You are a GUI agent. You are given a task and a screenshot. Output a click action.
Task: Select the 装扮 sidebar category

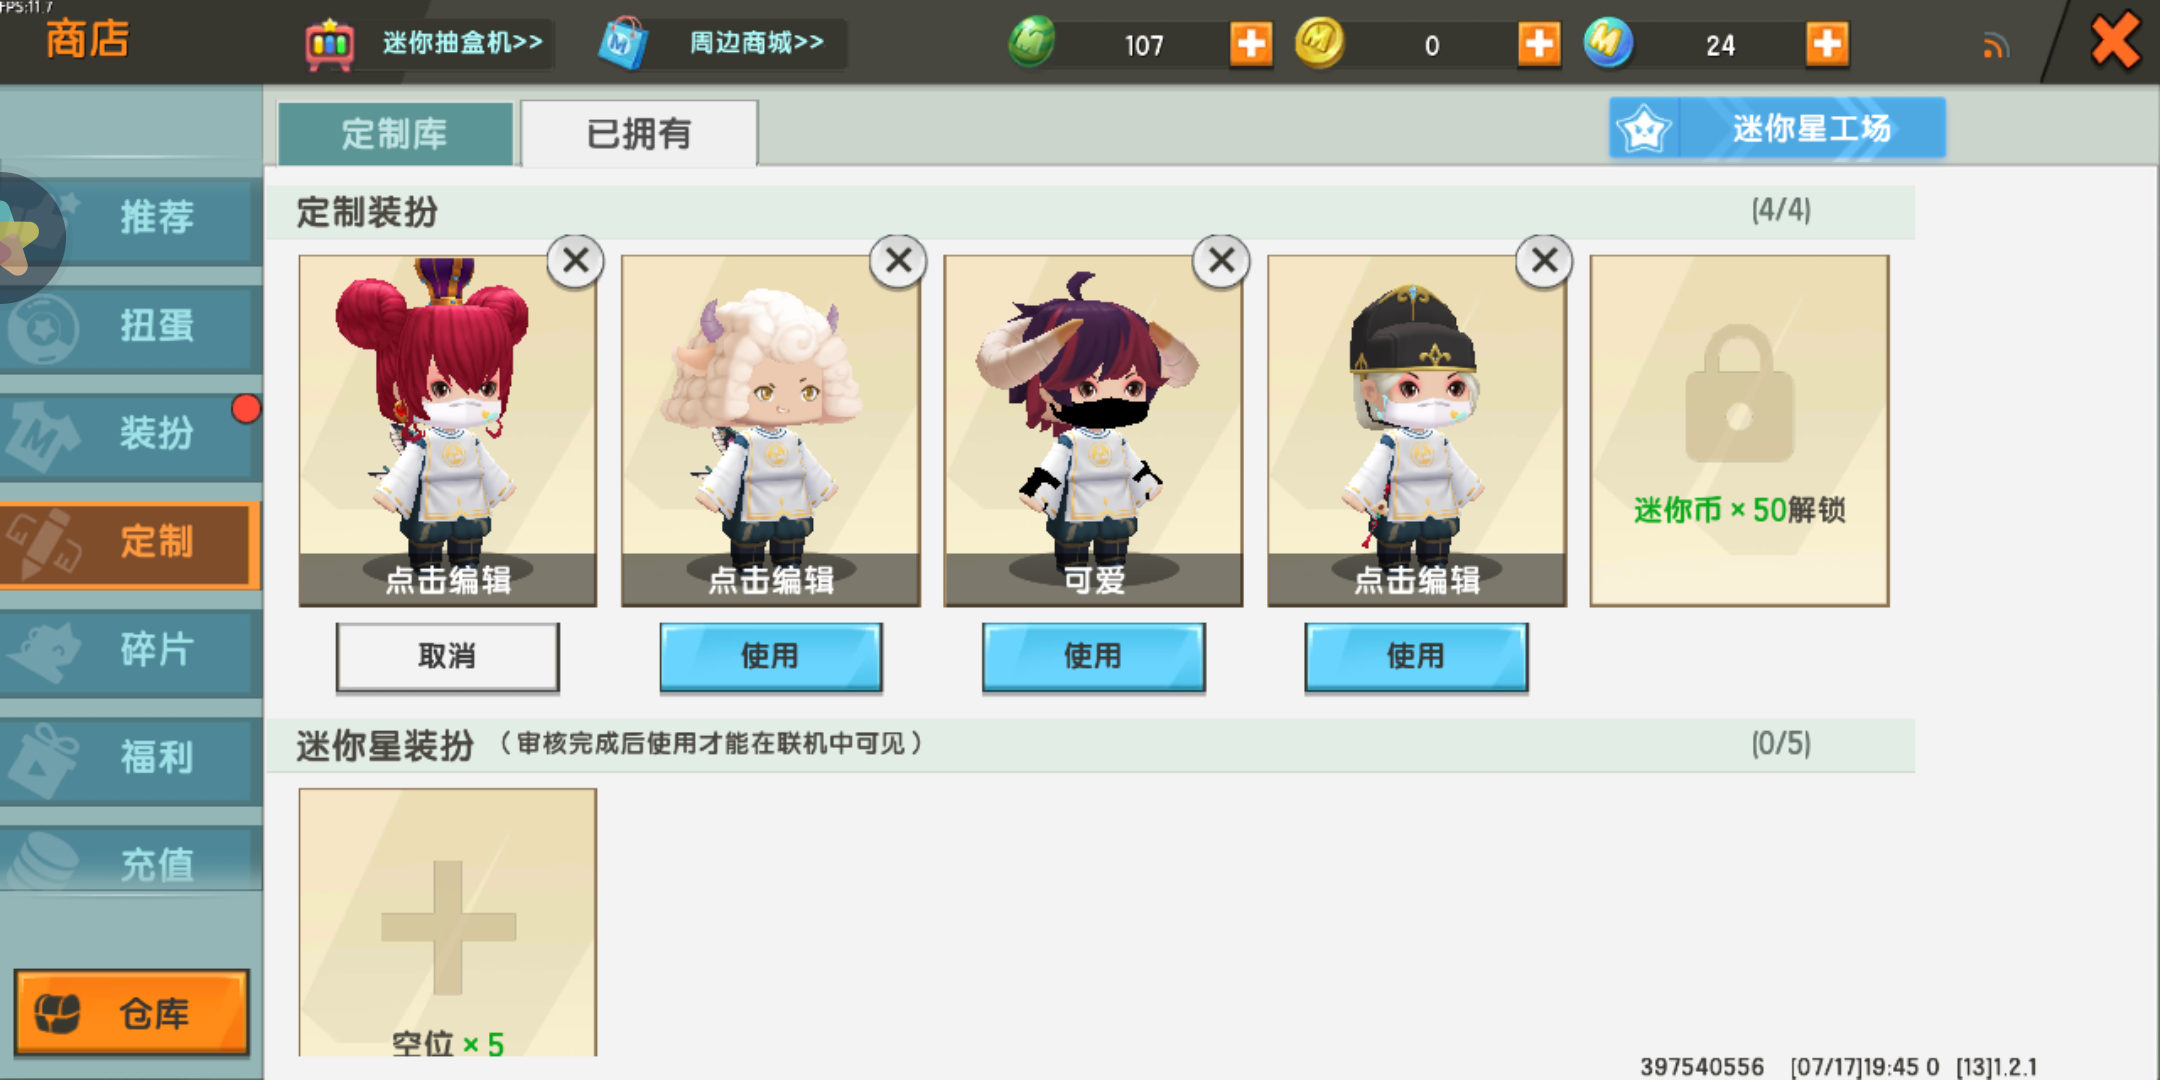click(x=130, y=433)
